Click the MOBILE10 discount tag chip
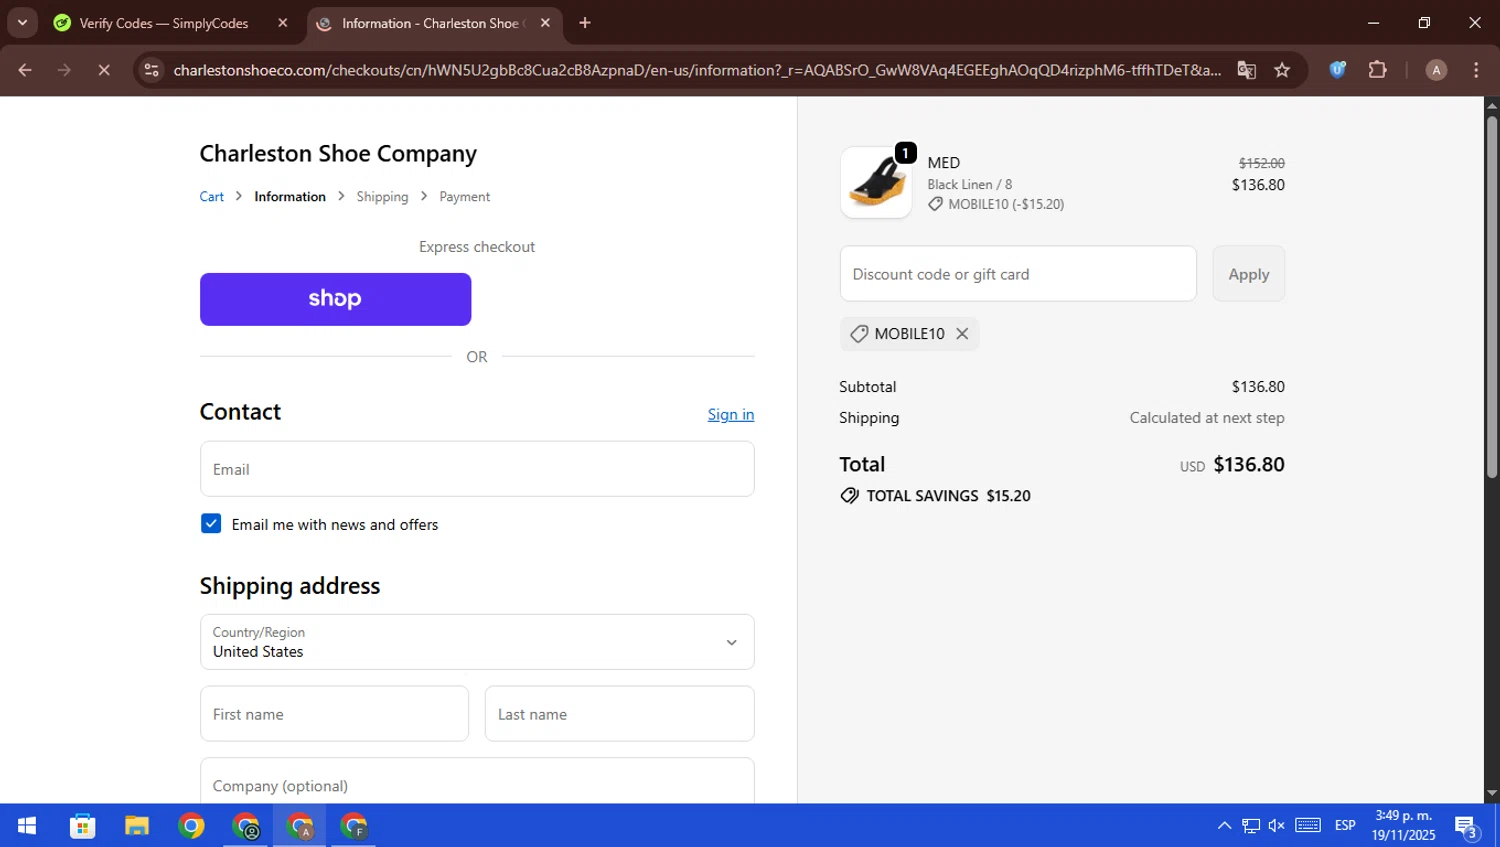 coord(909,334)
